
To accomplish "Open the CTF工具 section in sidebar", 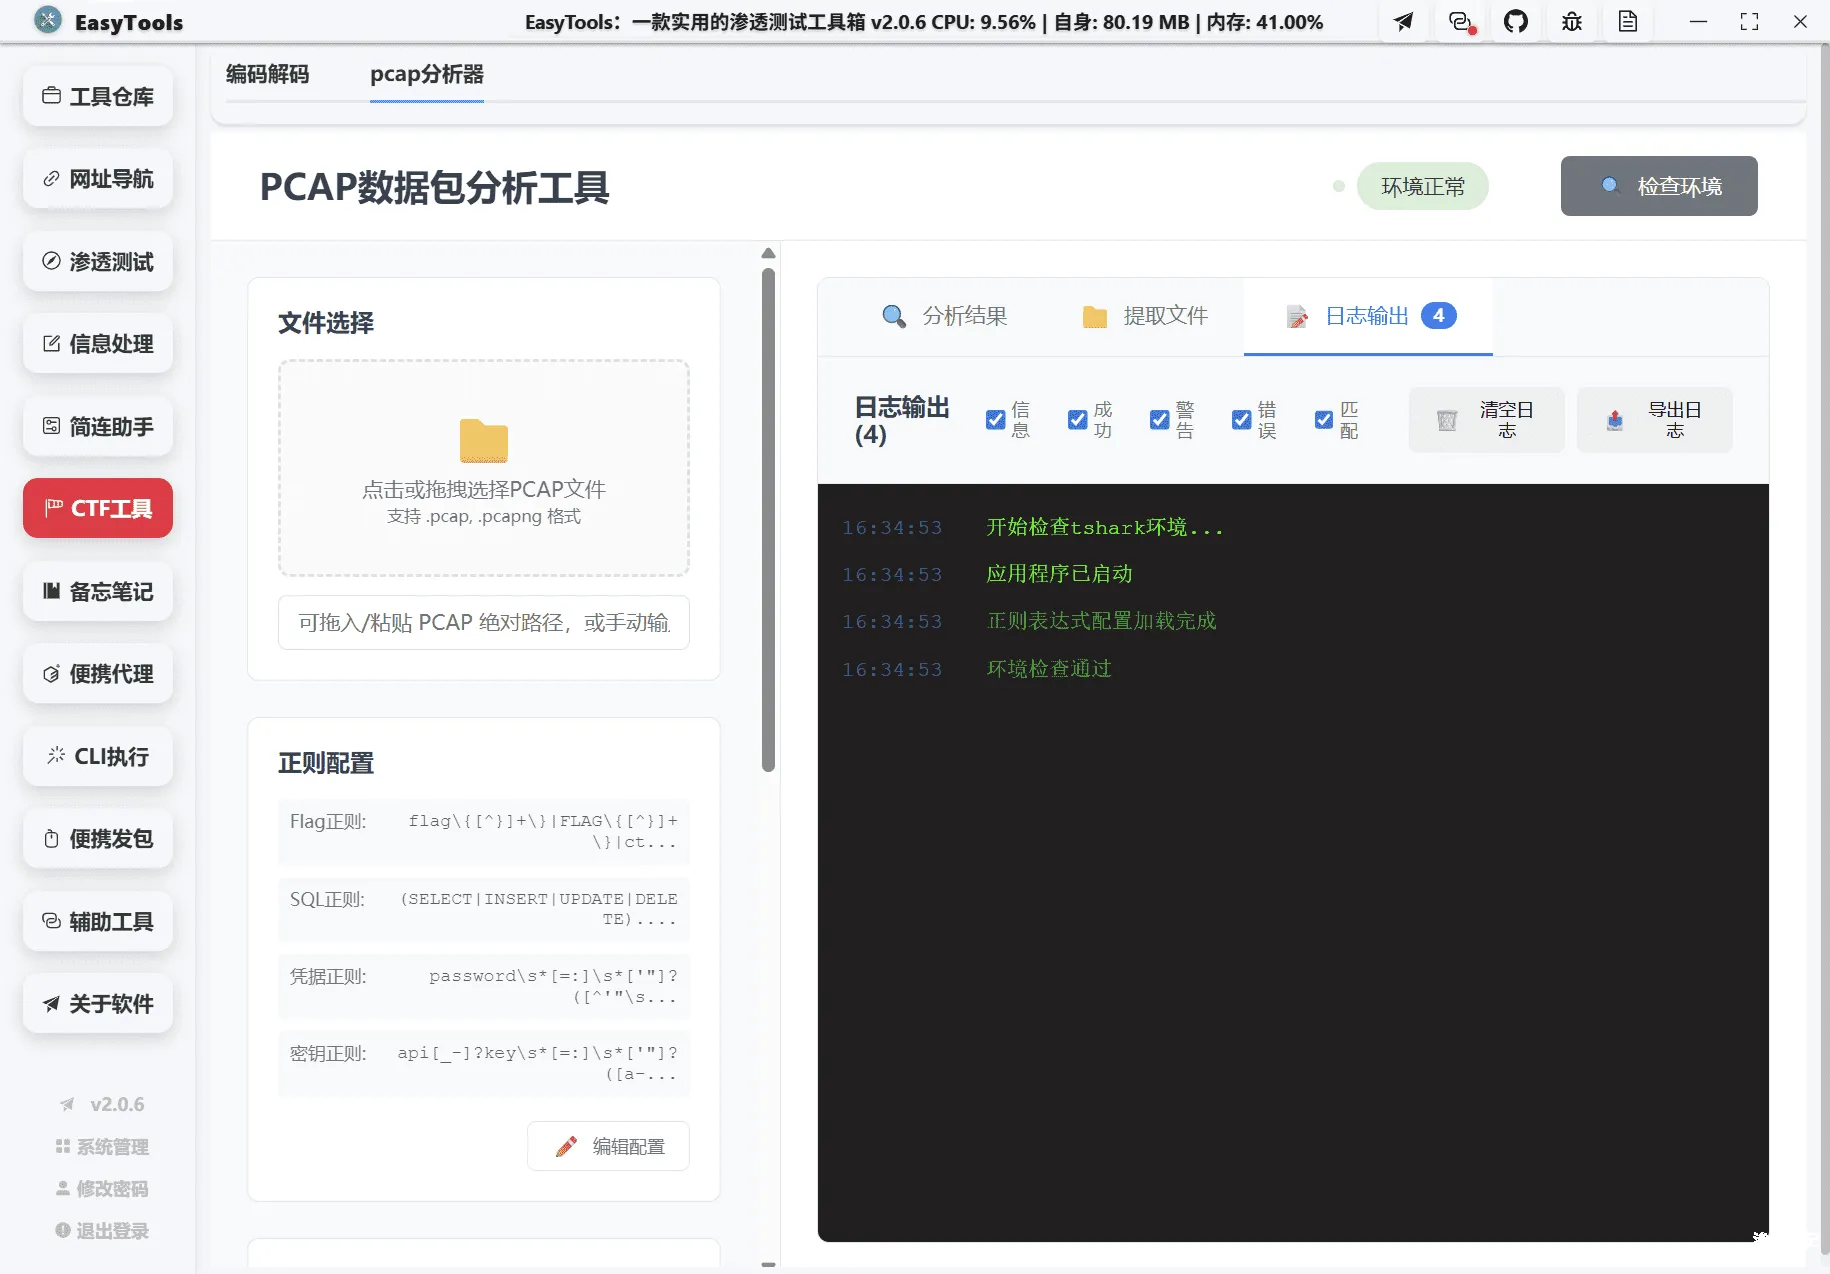I will coord(97,508).
